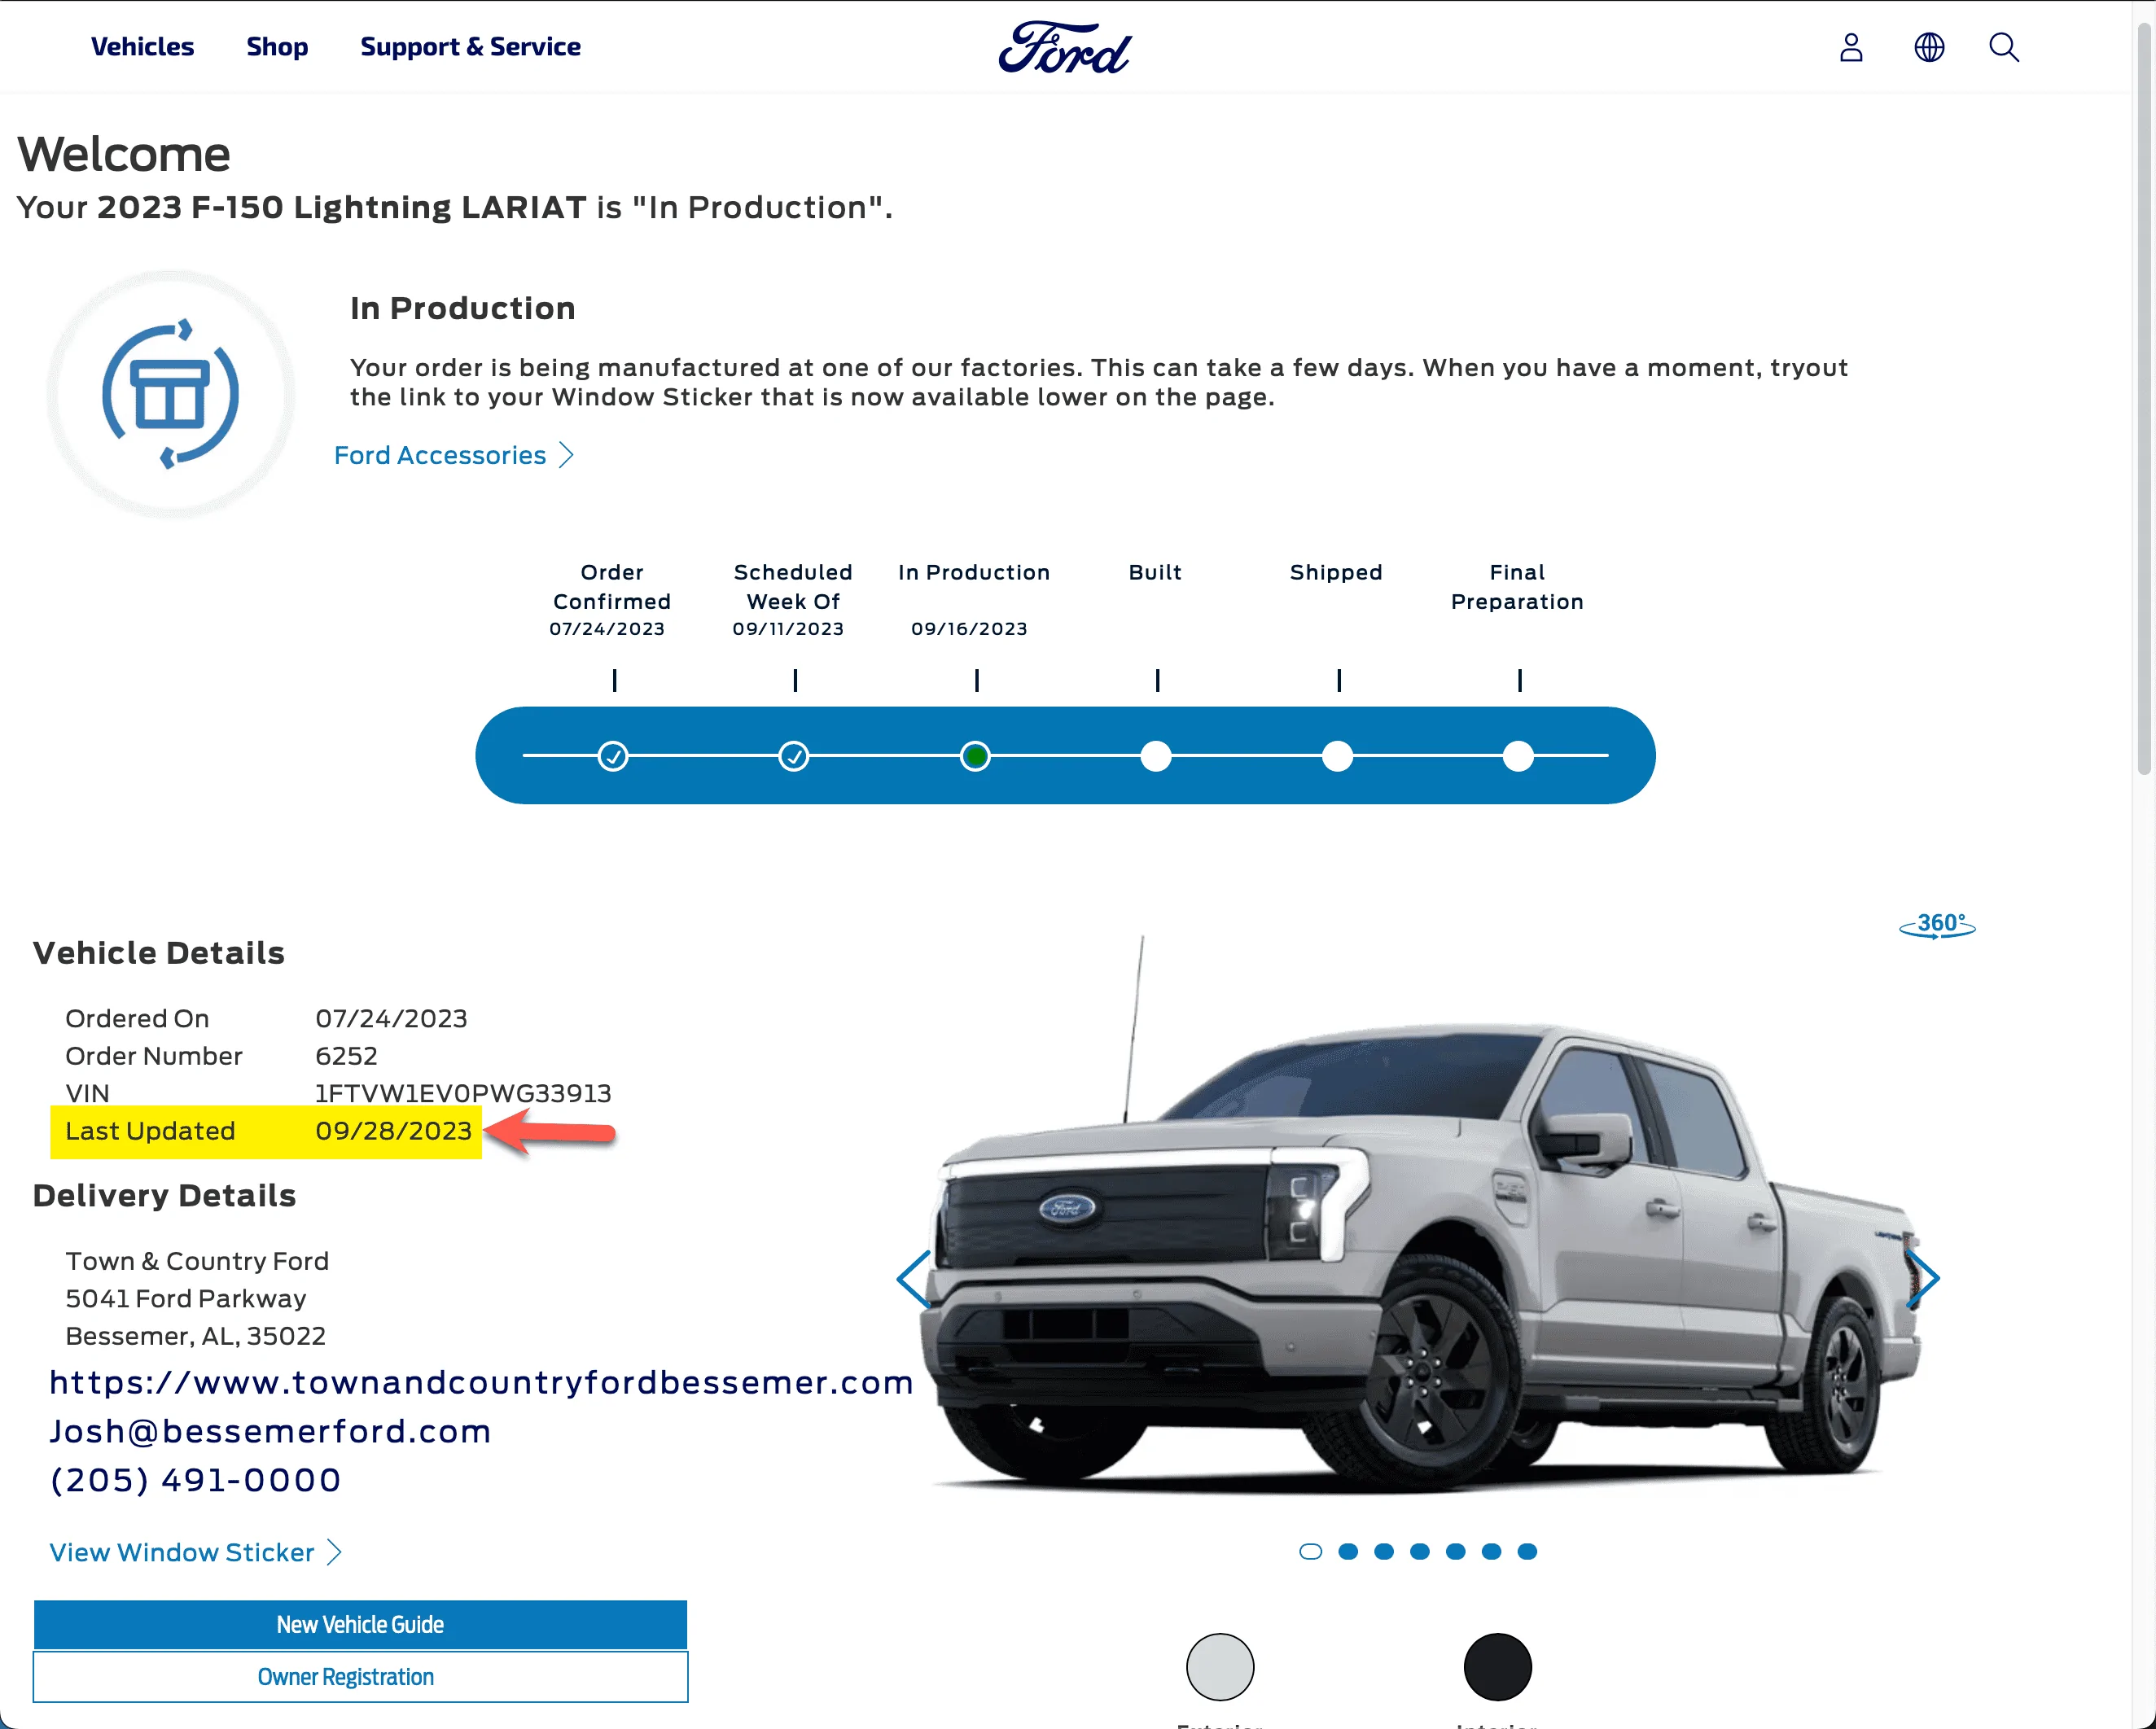Open the Support & Service menu

pyautogui.click(x=470, y=47)
